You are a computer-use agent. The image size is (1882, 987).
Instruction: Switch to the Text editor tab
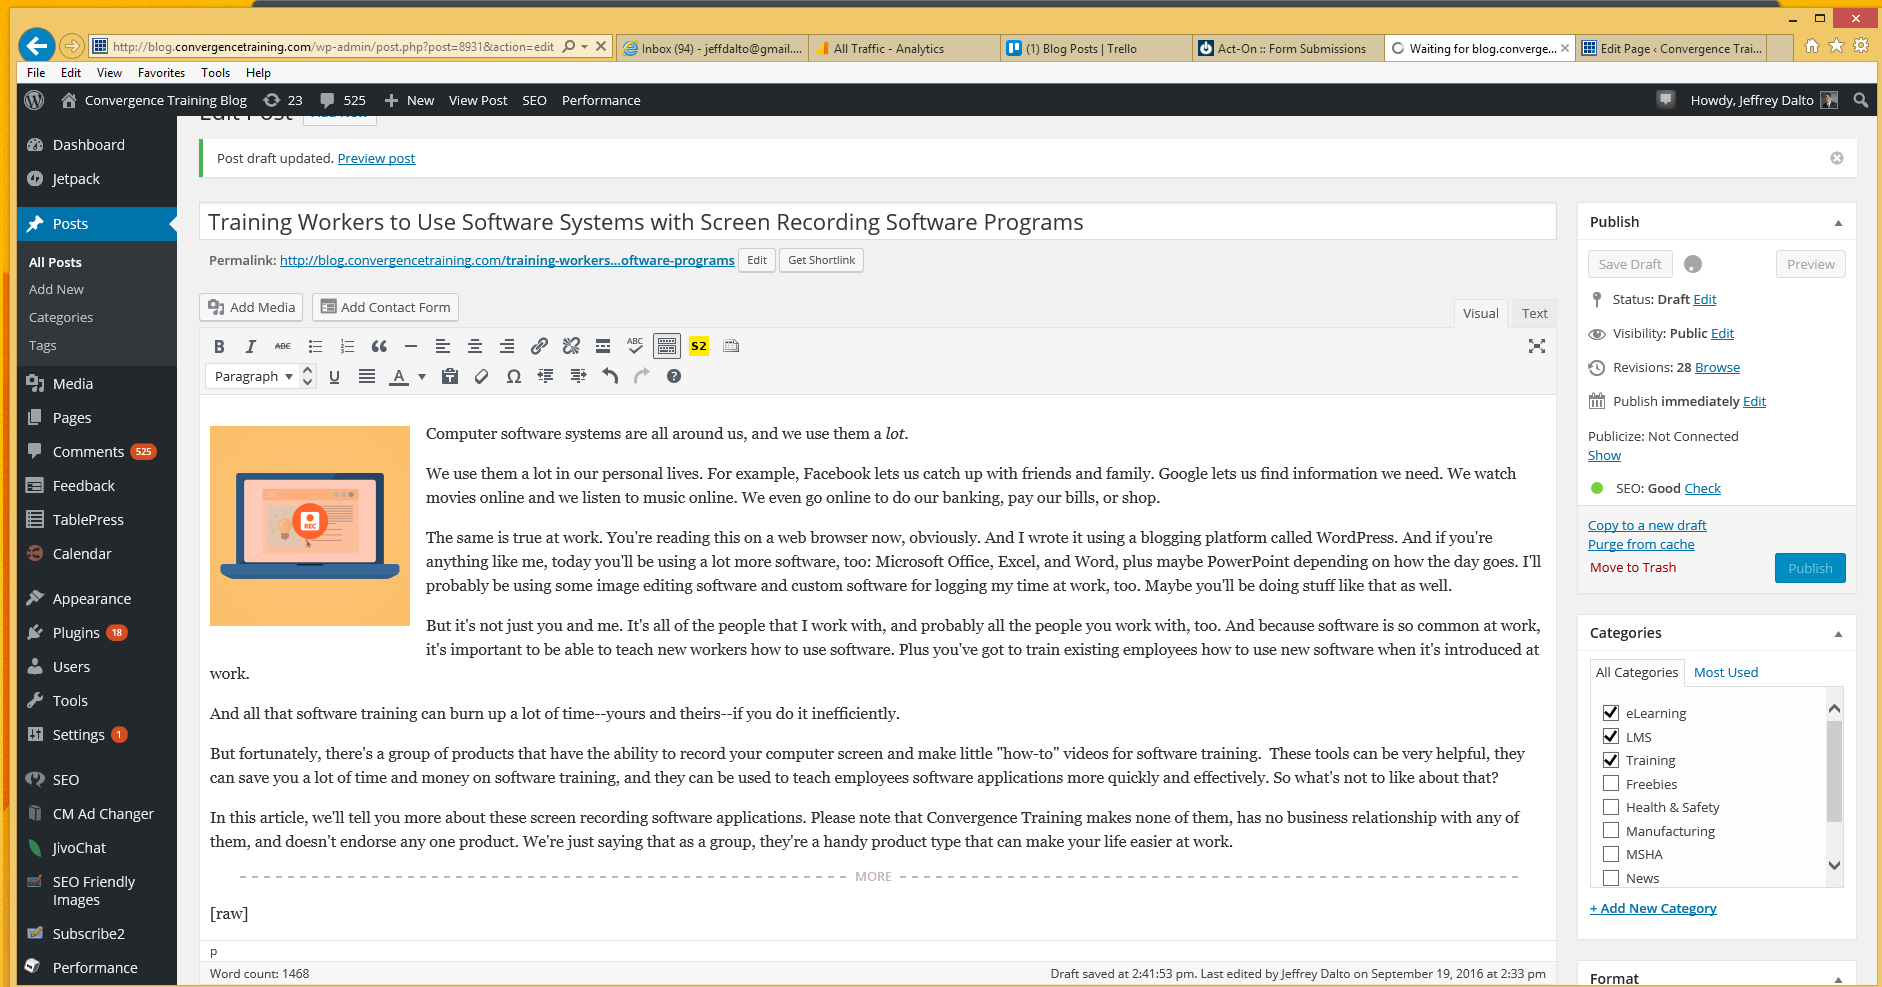1534,313
